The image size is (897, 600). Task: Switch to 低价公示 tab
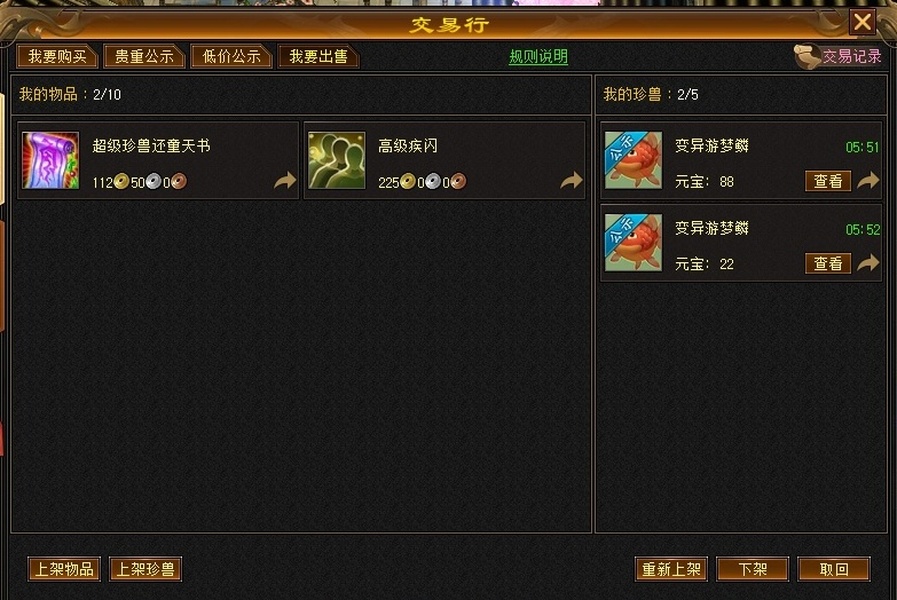231,57
